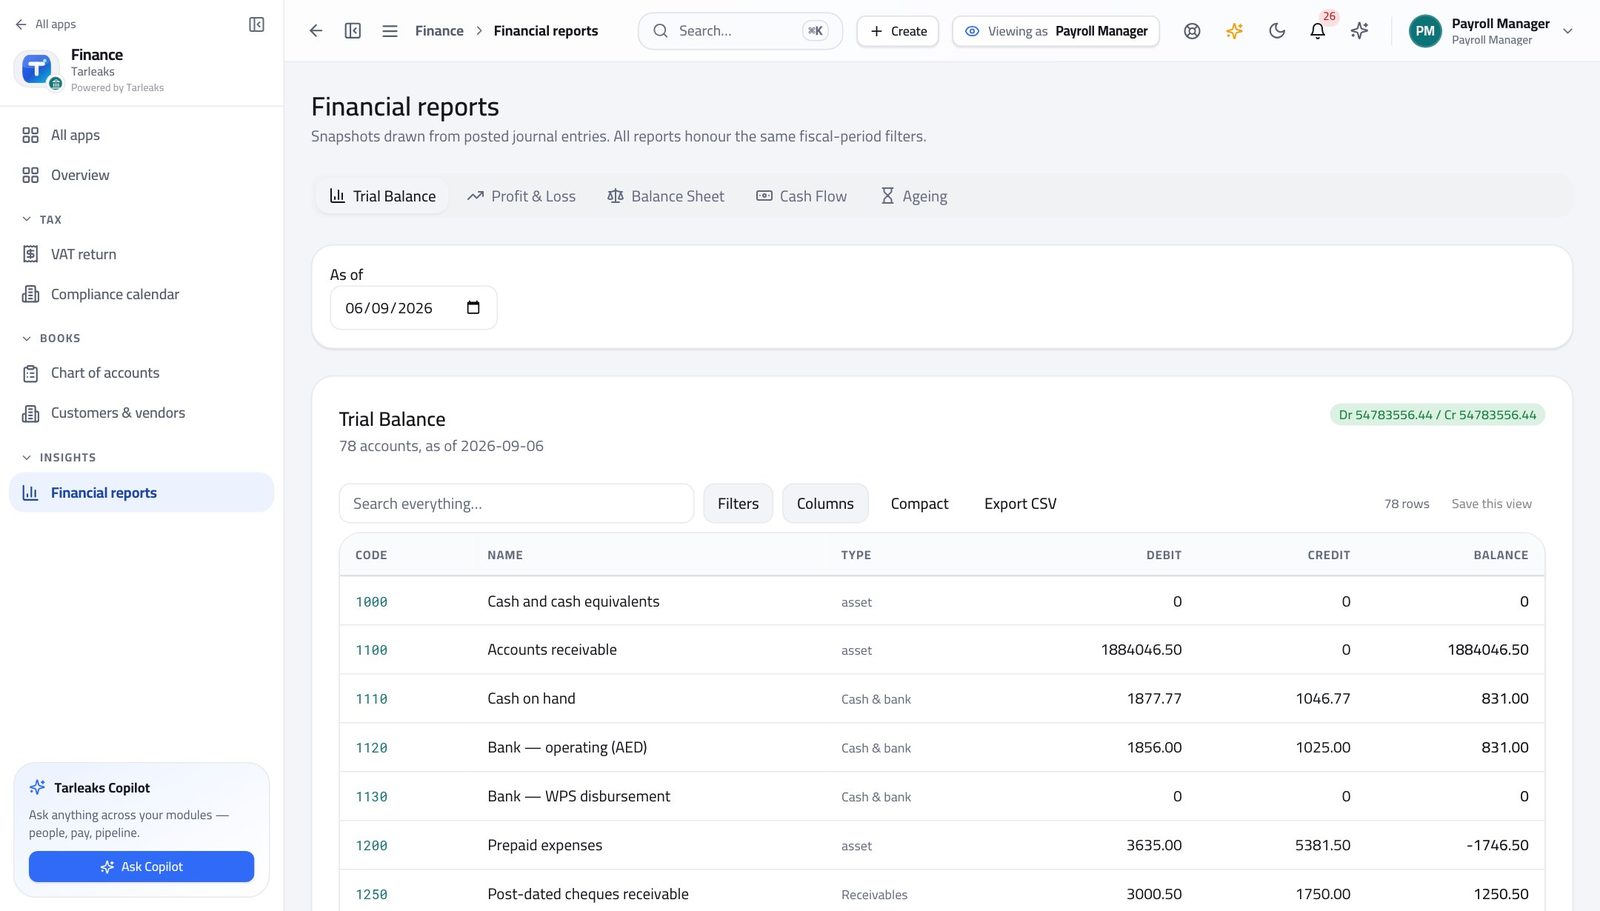Image resolution: width=1600 pixels, height=911 pixels.
Task: Click the VAT return icon
Action: coord(30,254)
